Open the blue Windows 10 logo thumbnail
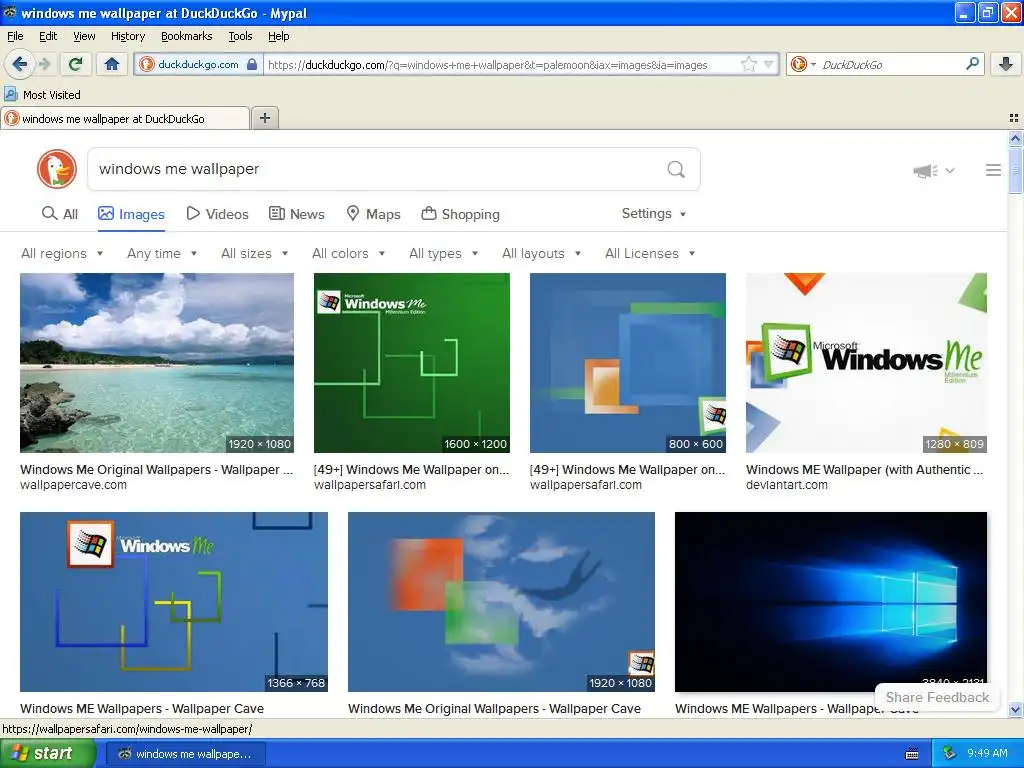Screen dimensions: 1024x768 click(x=831, y=601)
